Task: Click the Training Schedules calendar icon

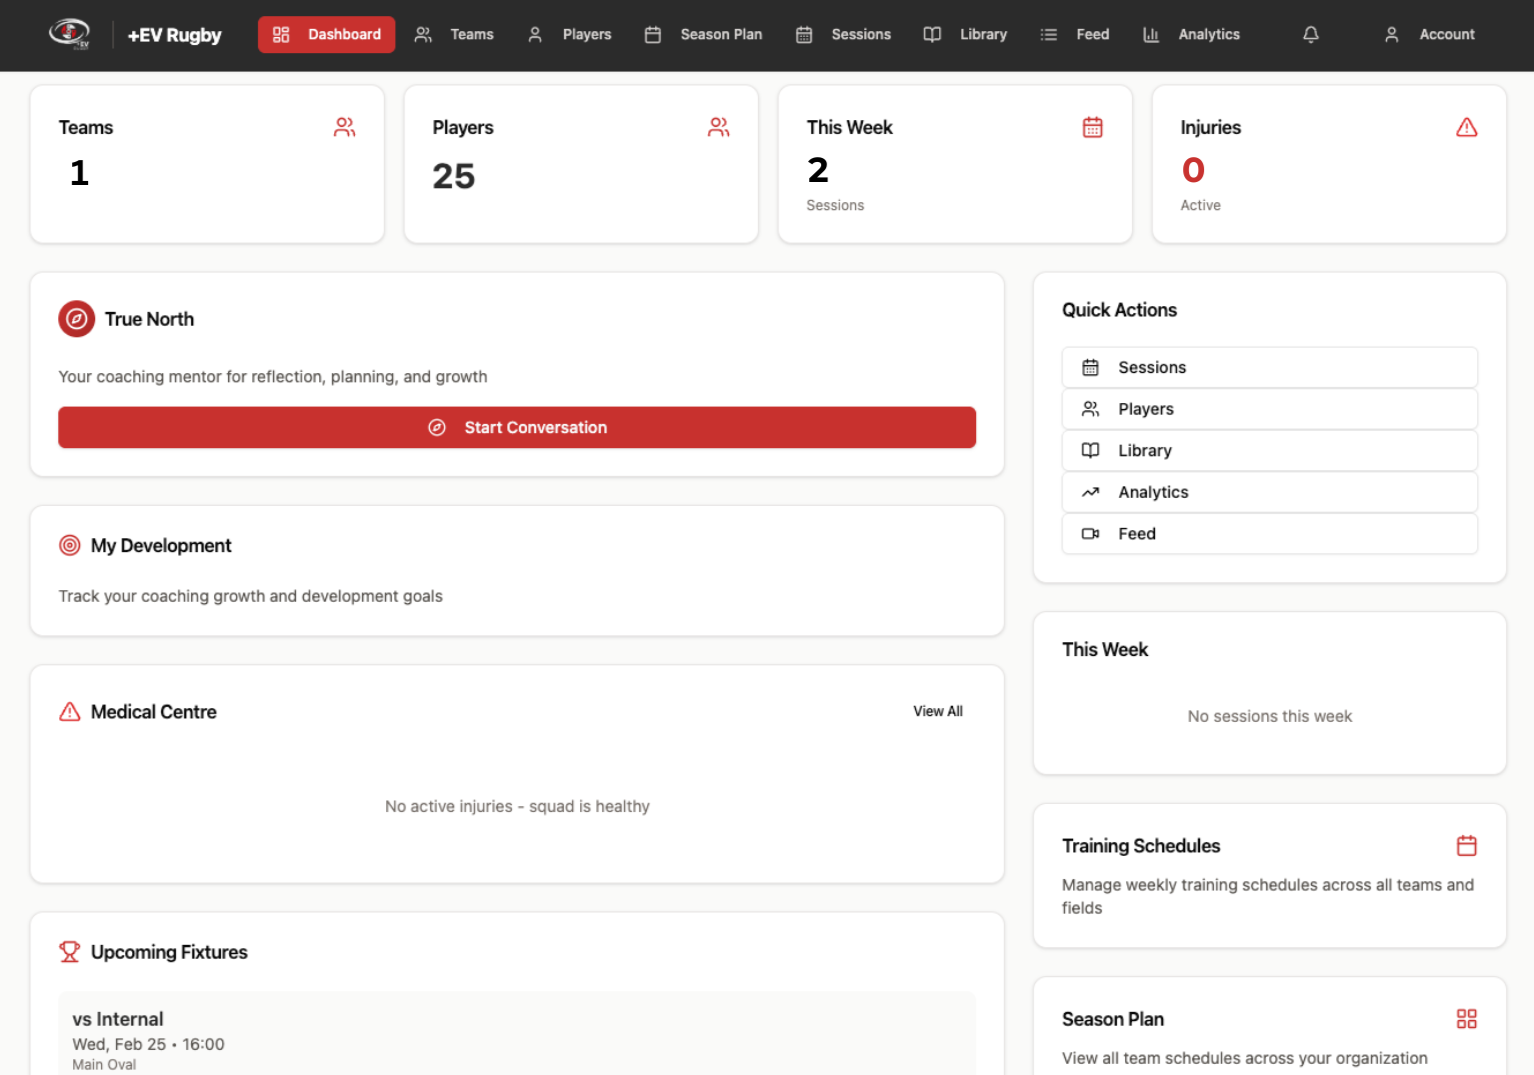Action: pyautogui.click(x=1466, y=845)
